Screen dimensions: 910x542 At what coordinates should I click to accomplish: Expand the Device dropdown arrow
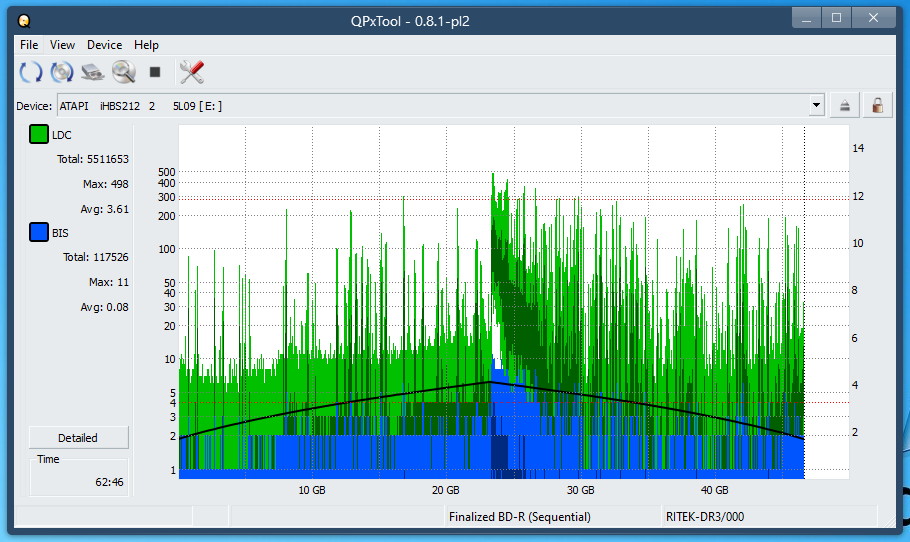[817, 105]
